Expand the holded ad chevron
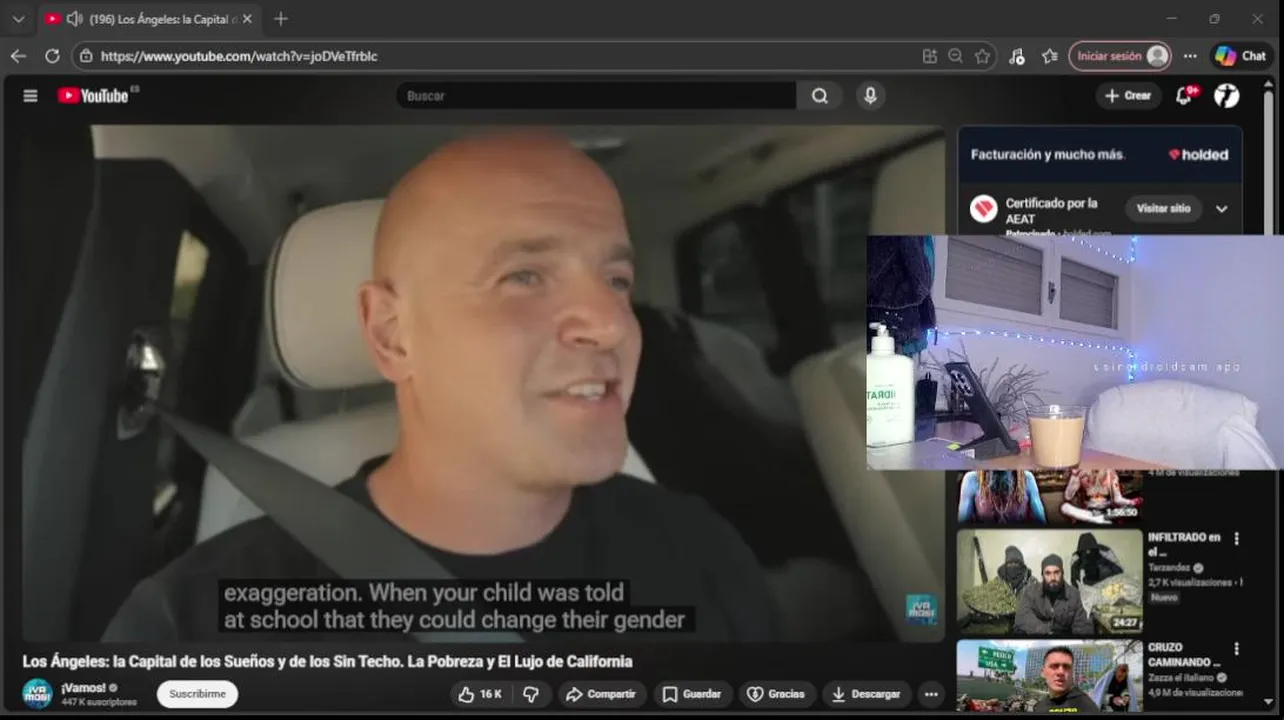1284x720 pixels. pos(1222,209)
